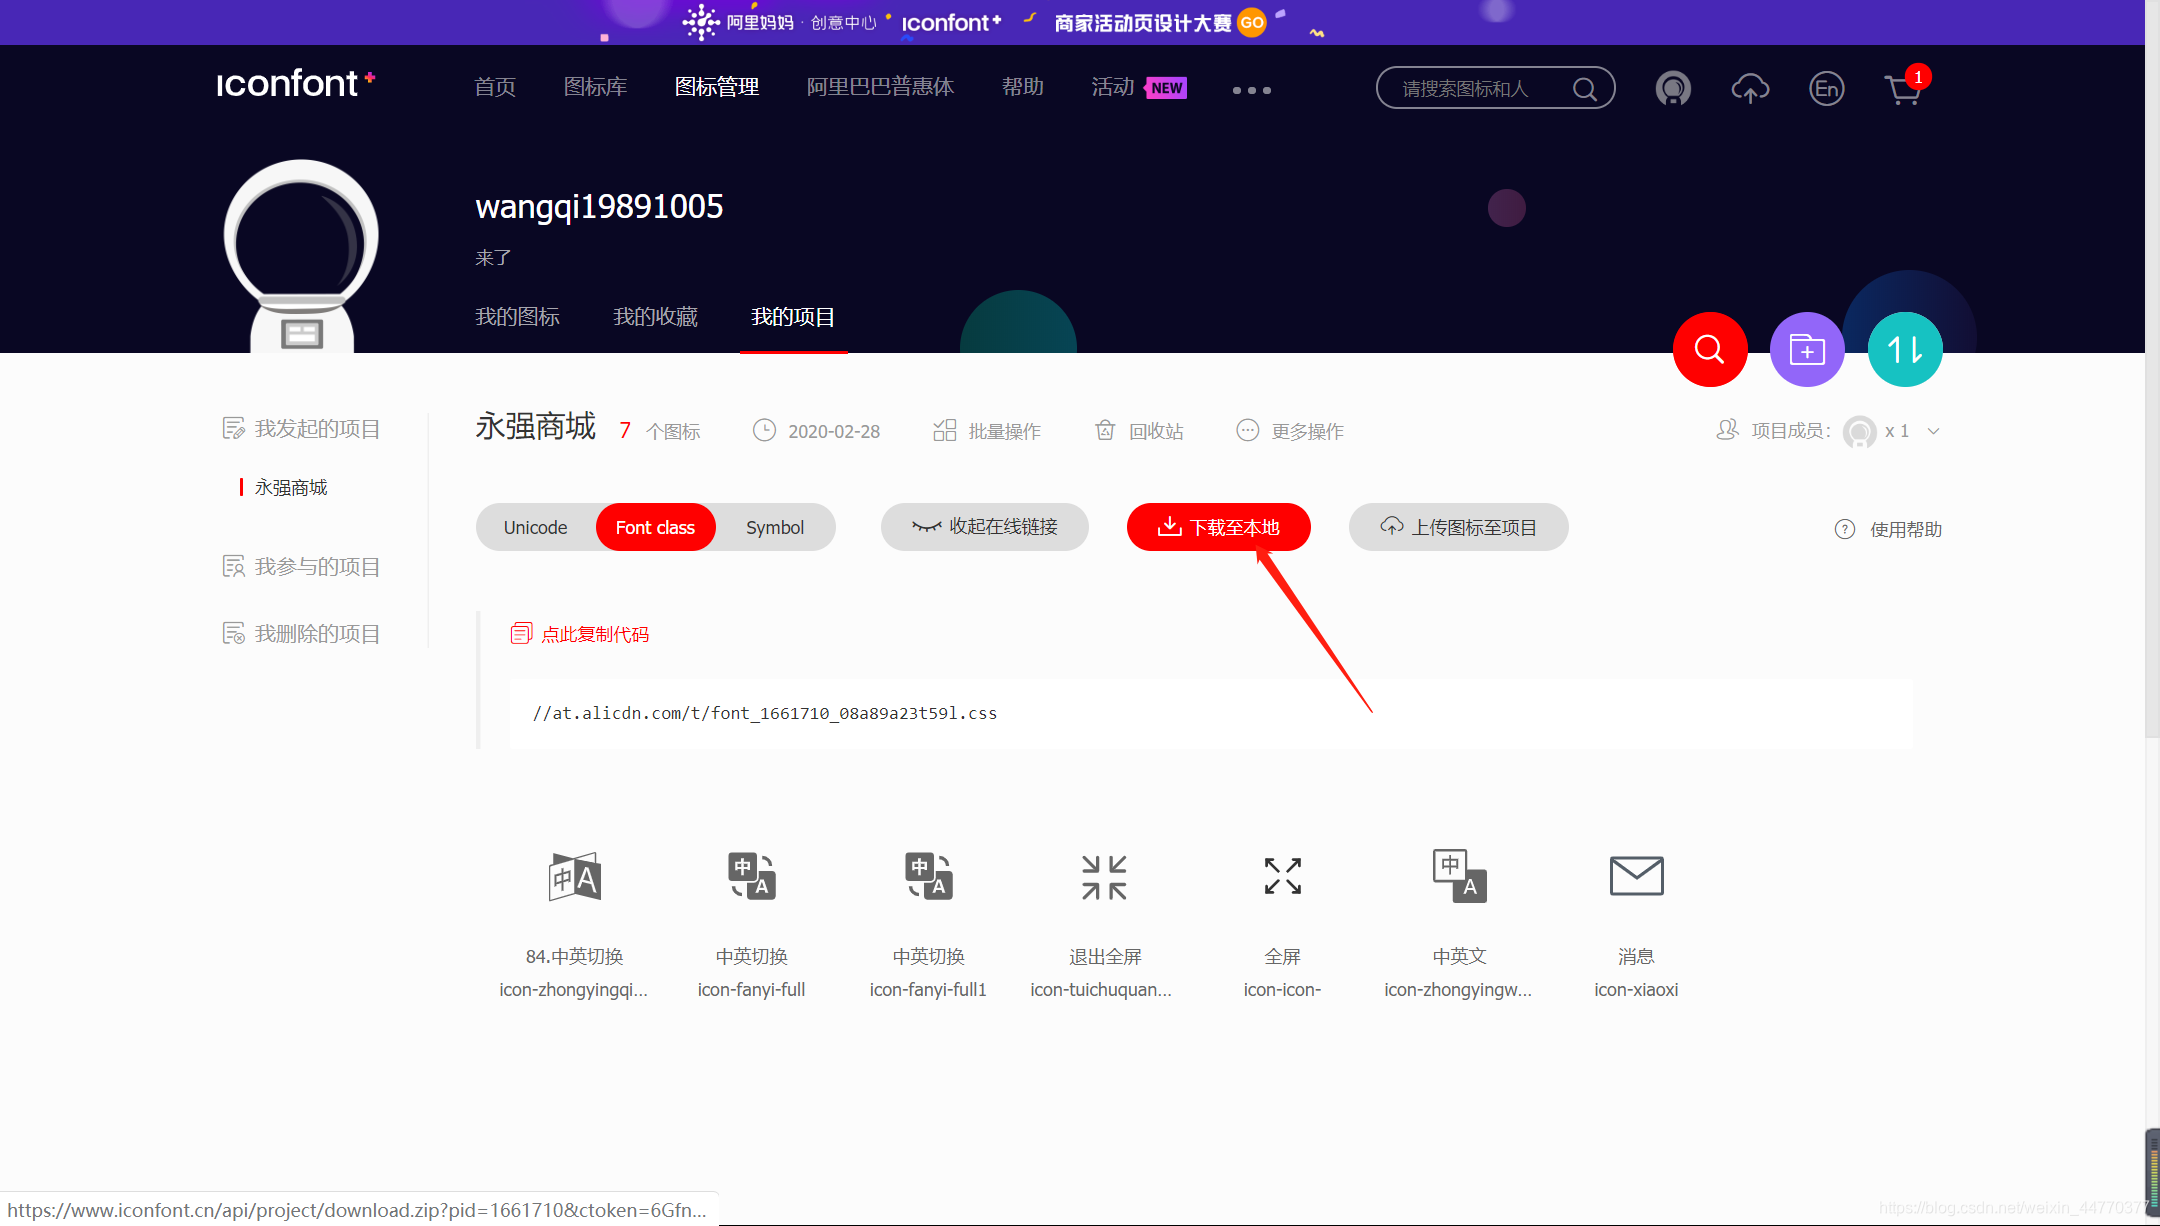Click the iconfont logo in header

pos(295,84)
